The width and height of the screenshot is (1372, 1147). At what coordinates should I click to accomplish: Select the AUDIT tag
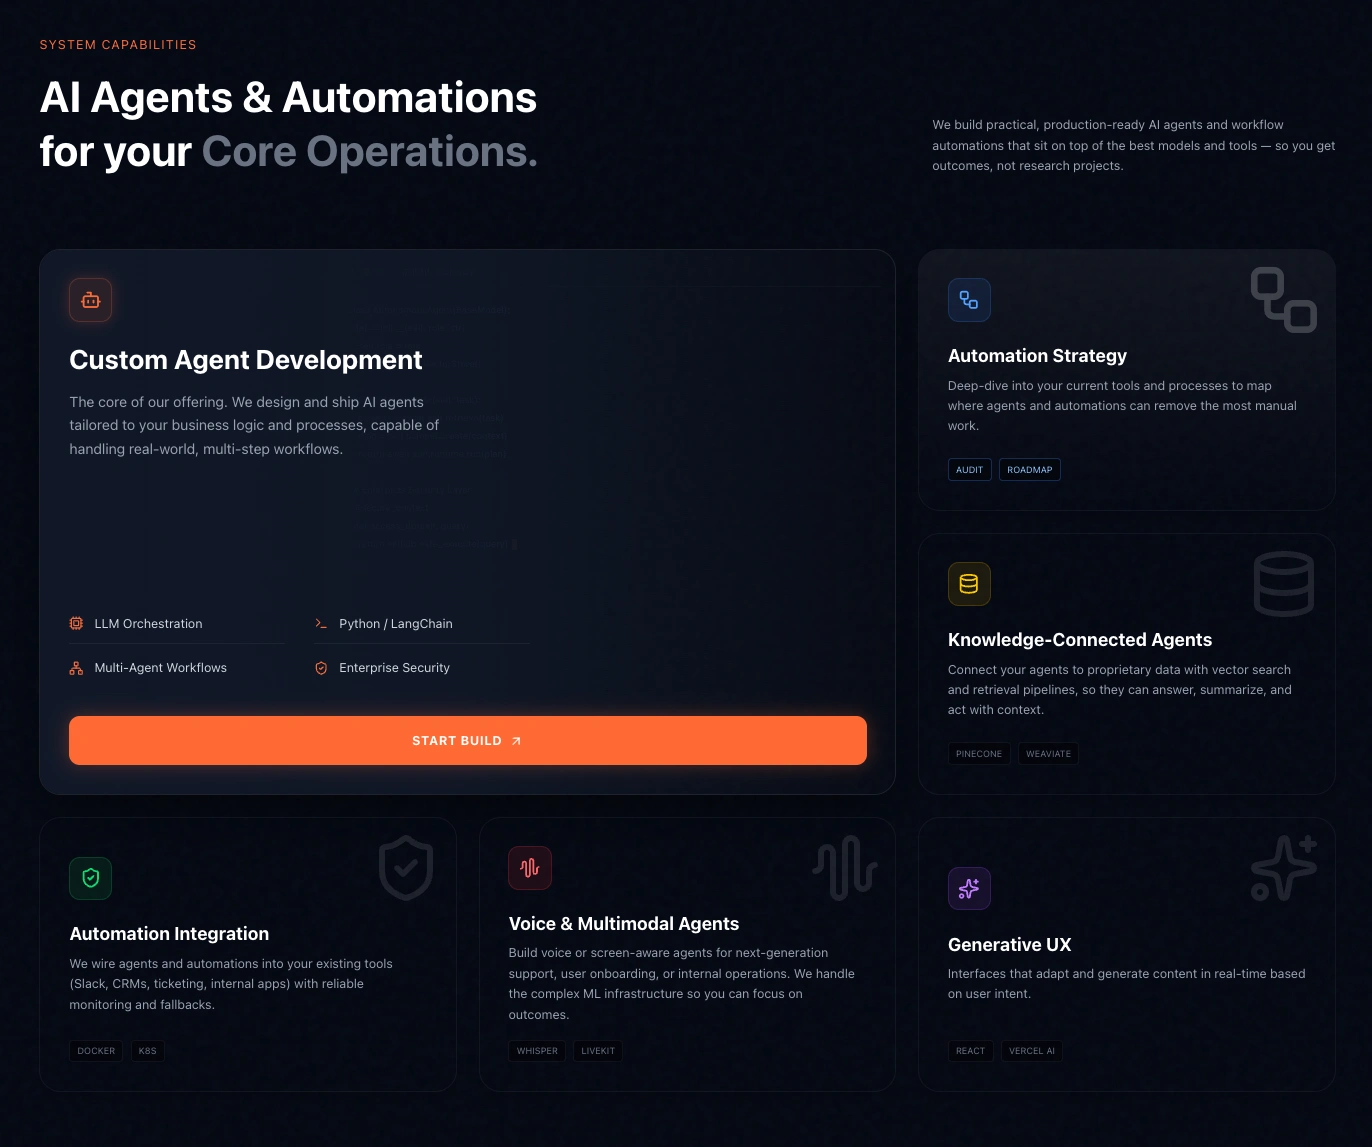[970, 470]
